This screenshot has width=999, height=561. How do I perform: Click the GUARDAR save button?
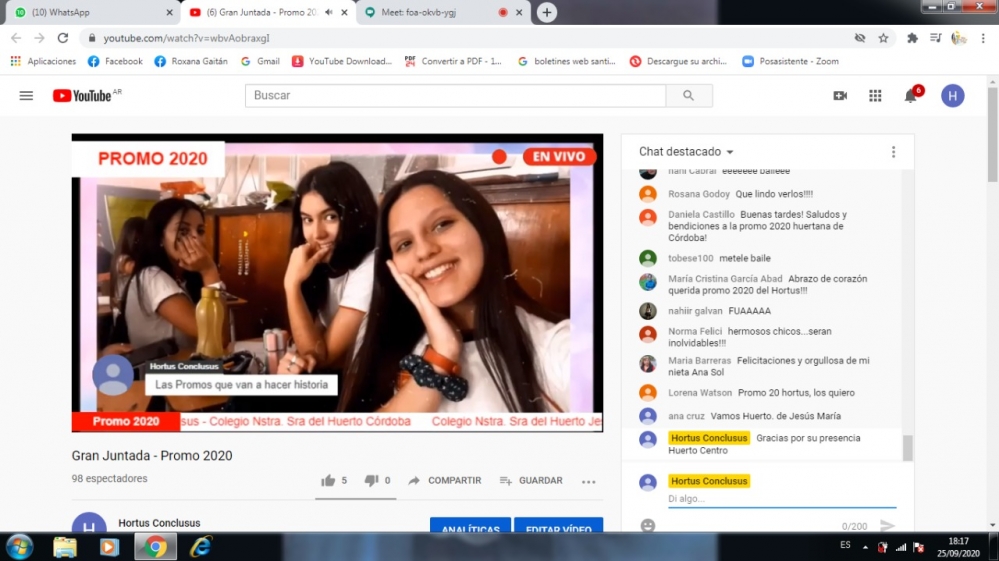tap(531, 481)
